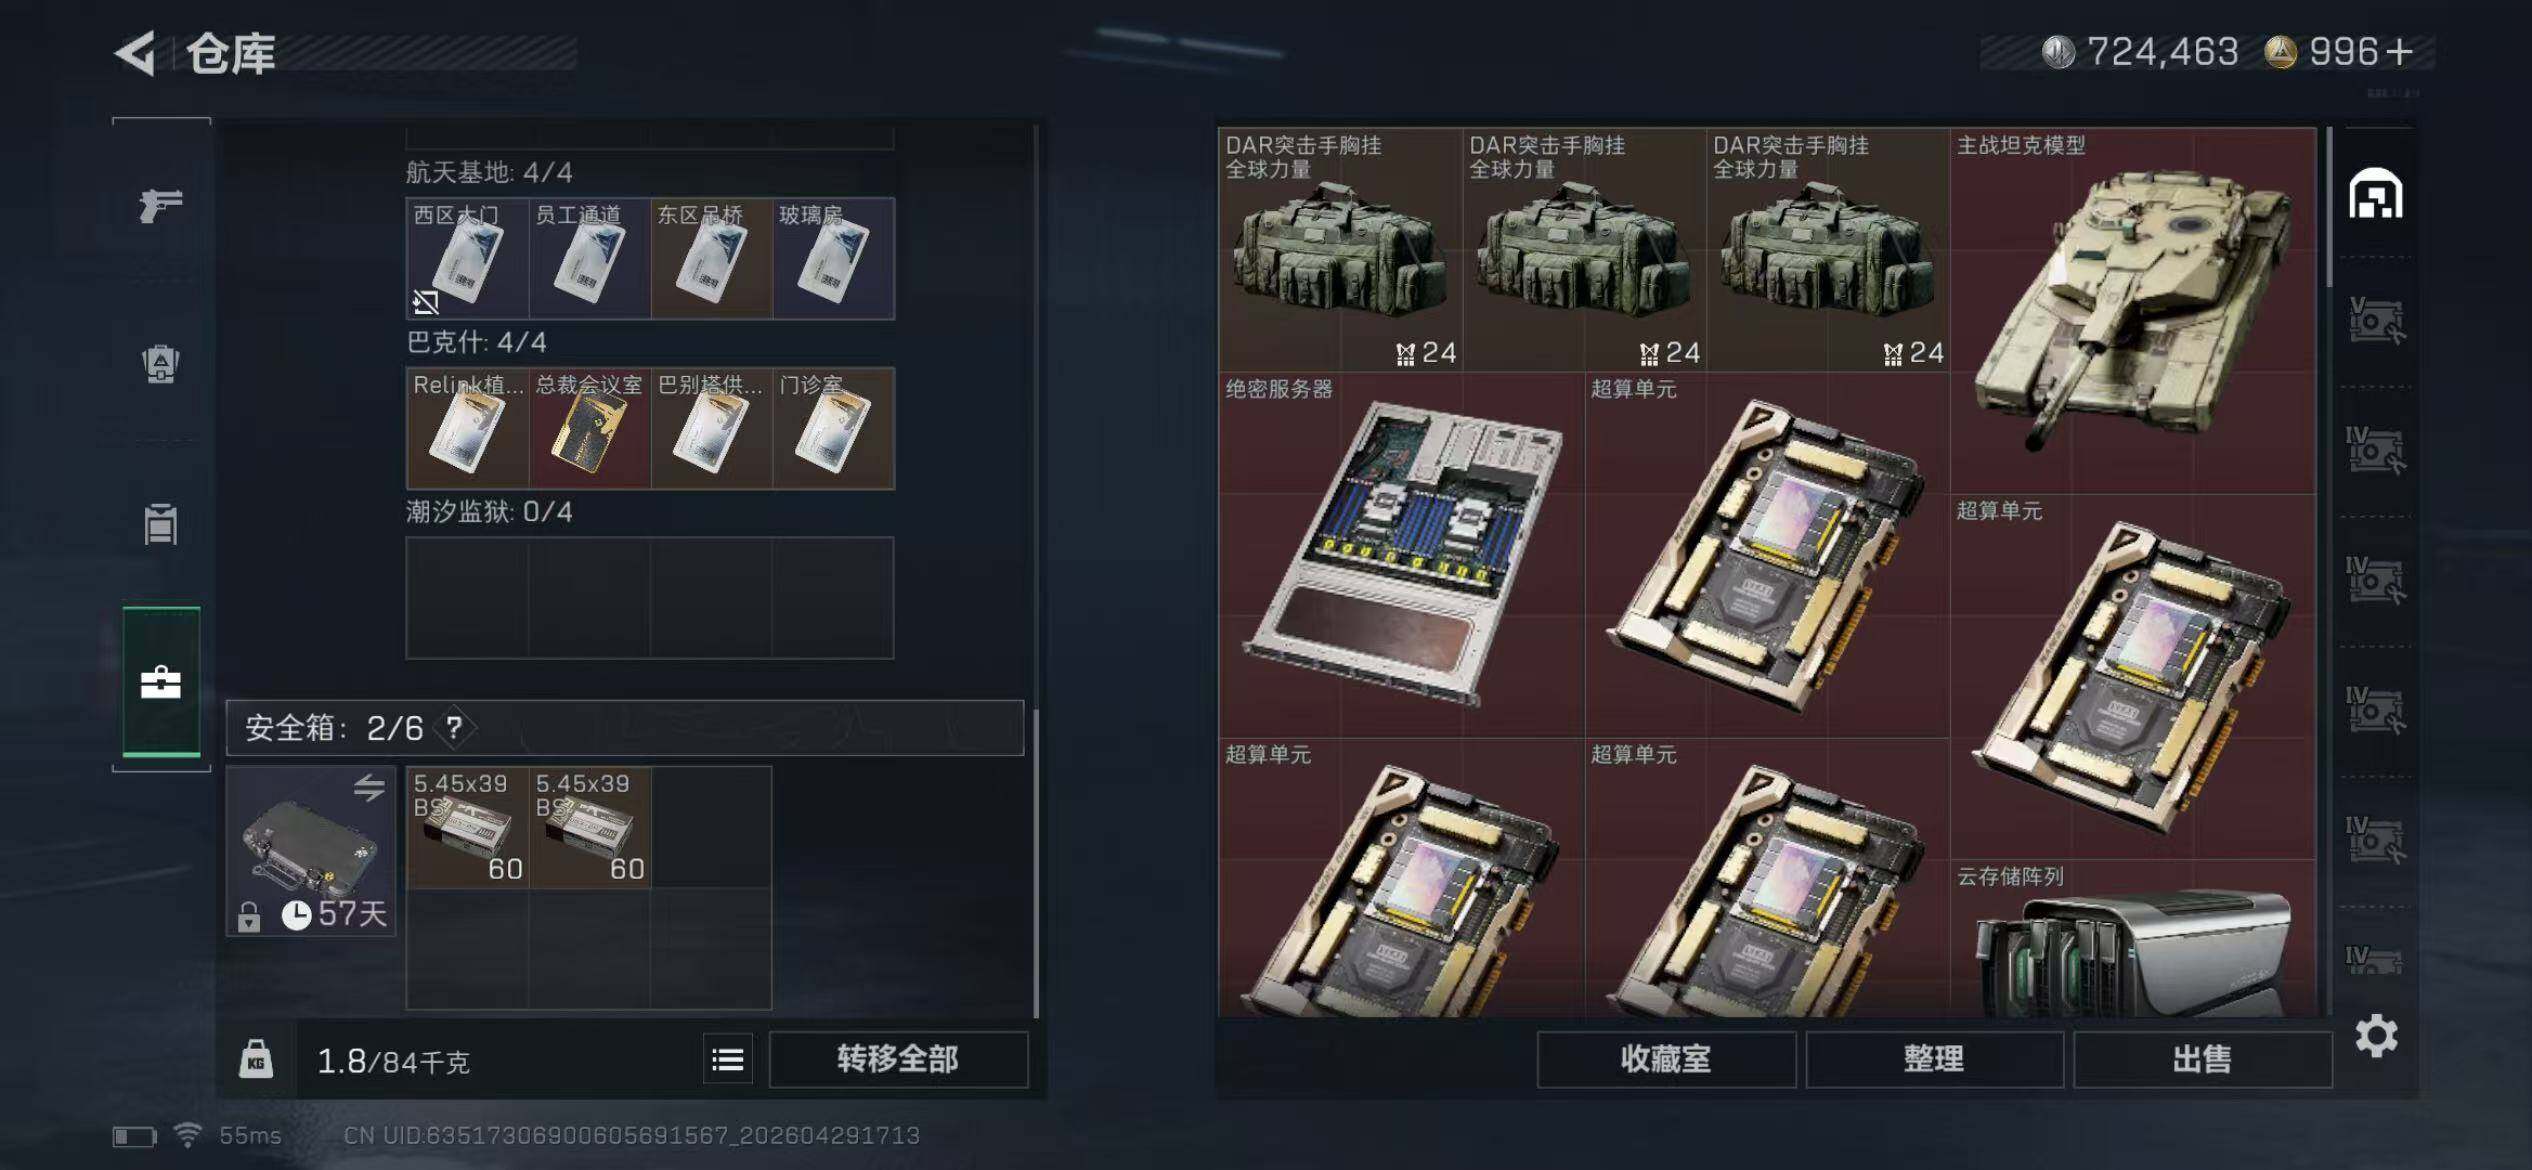Click the first 5.45x39 BS ammo stack

coord(468,828)
